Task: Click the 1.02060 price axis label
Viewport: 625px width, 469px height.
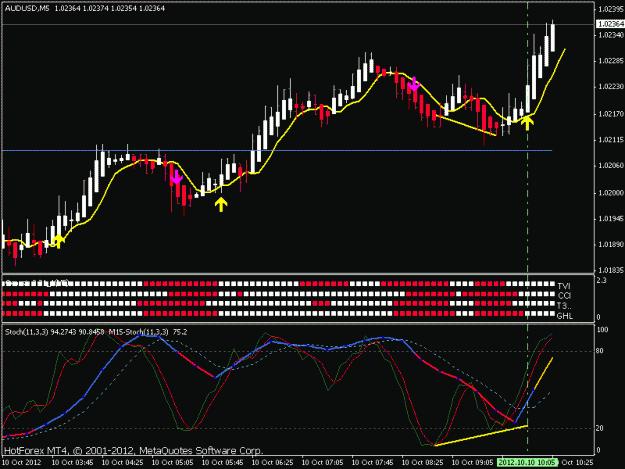Action: click(611, 165)
